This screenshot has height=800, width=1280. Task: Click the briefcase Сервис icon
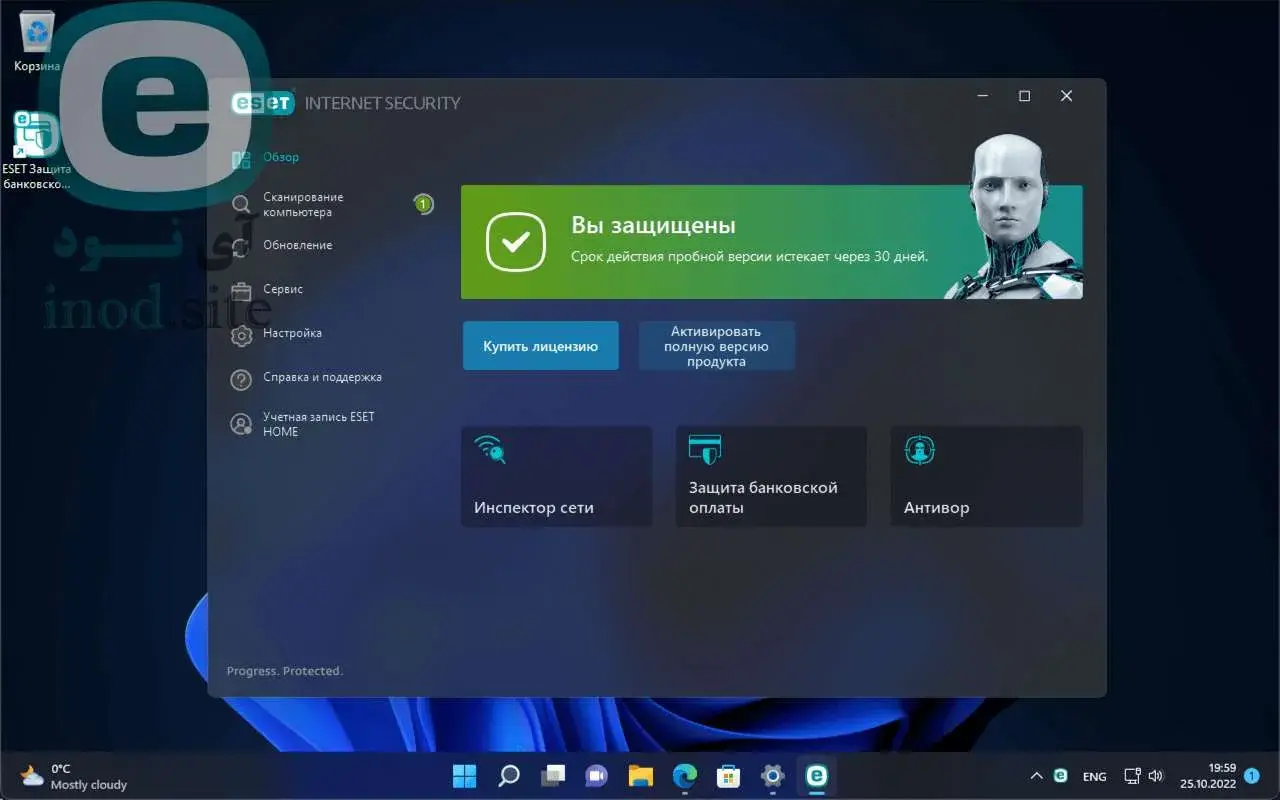241,291
